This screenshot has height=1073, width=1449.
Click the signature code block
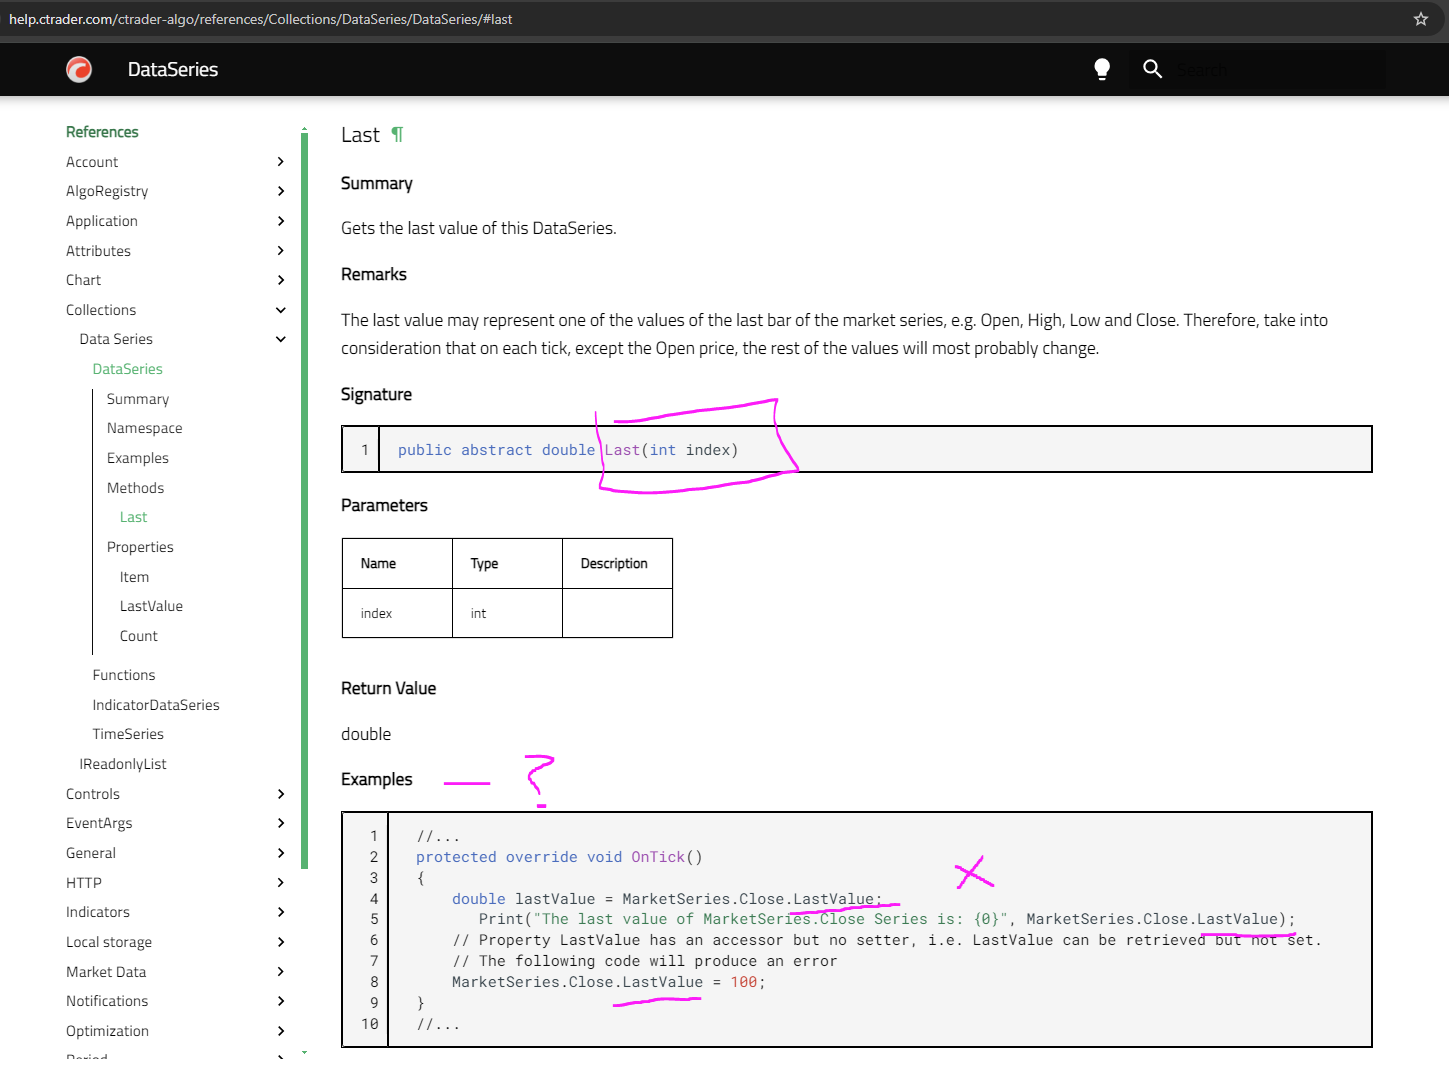pos(856,449)
